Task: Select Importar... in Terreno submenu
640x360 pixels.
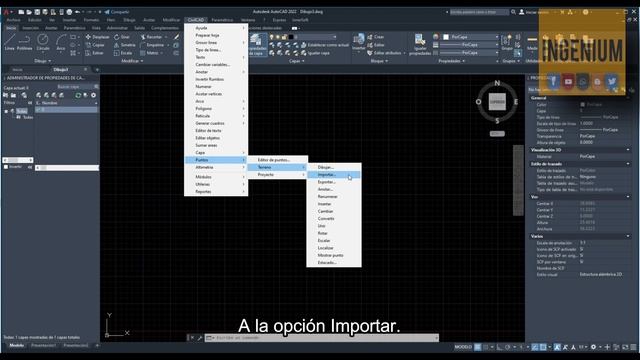Action: [x=333, y=175]
